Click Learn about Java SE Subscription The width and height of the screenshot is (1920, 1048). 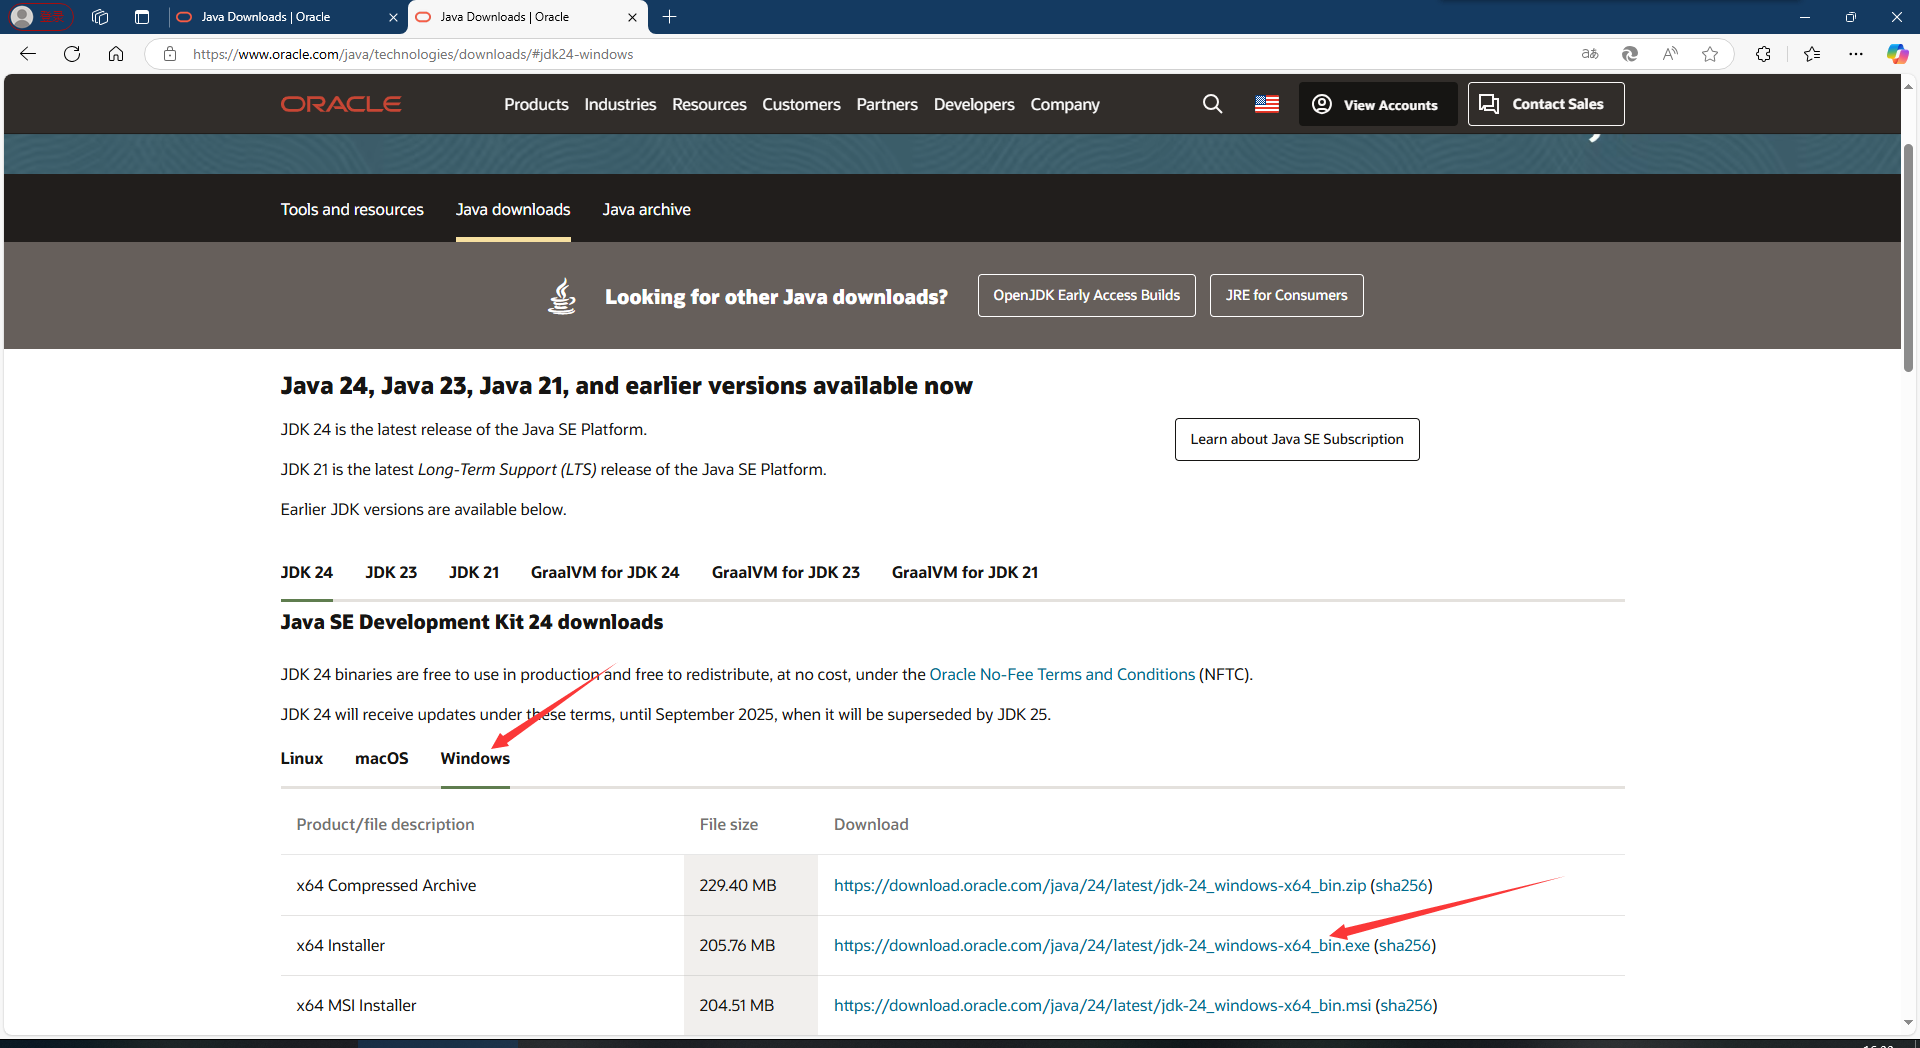point(1297,439)
